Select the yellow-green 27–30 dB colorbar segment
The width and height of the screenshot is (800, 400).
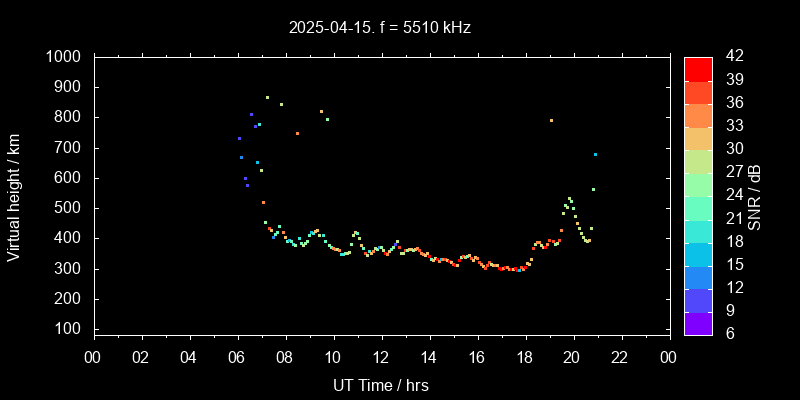pos(698,161)
